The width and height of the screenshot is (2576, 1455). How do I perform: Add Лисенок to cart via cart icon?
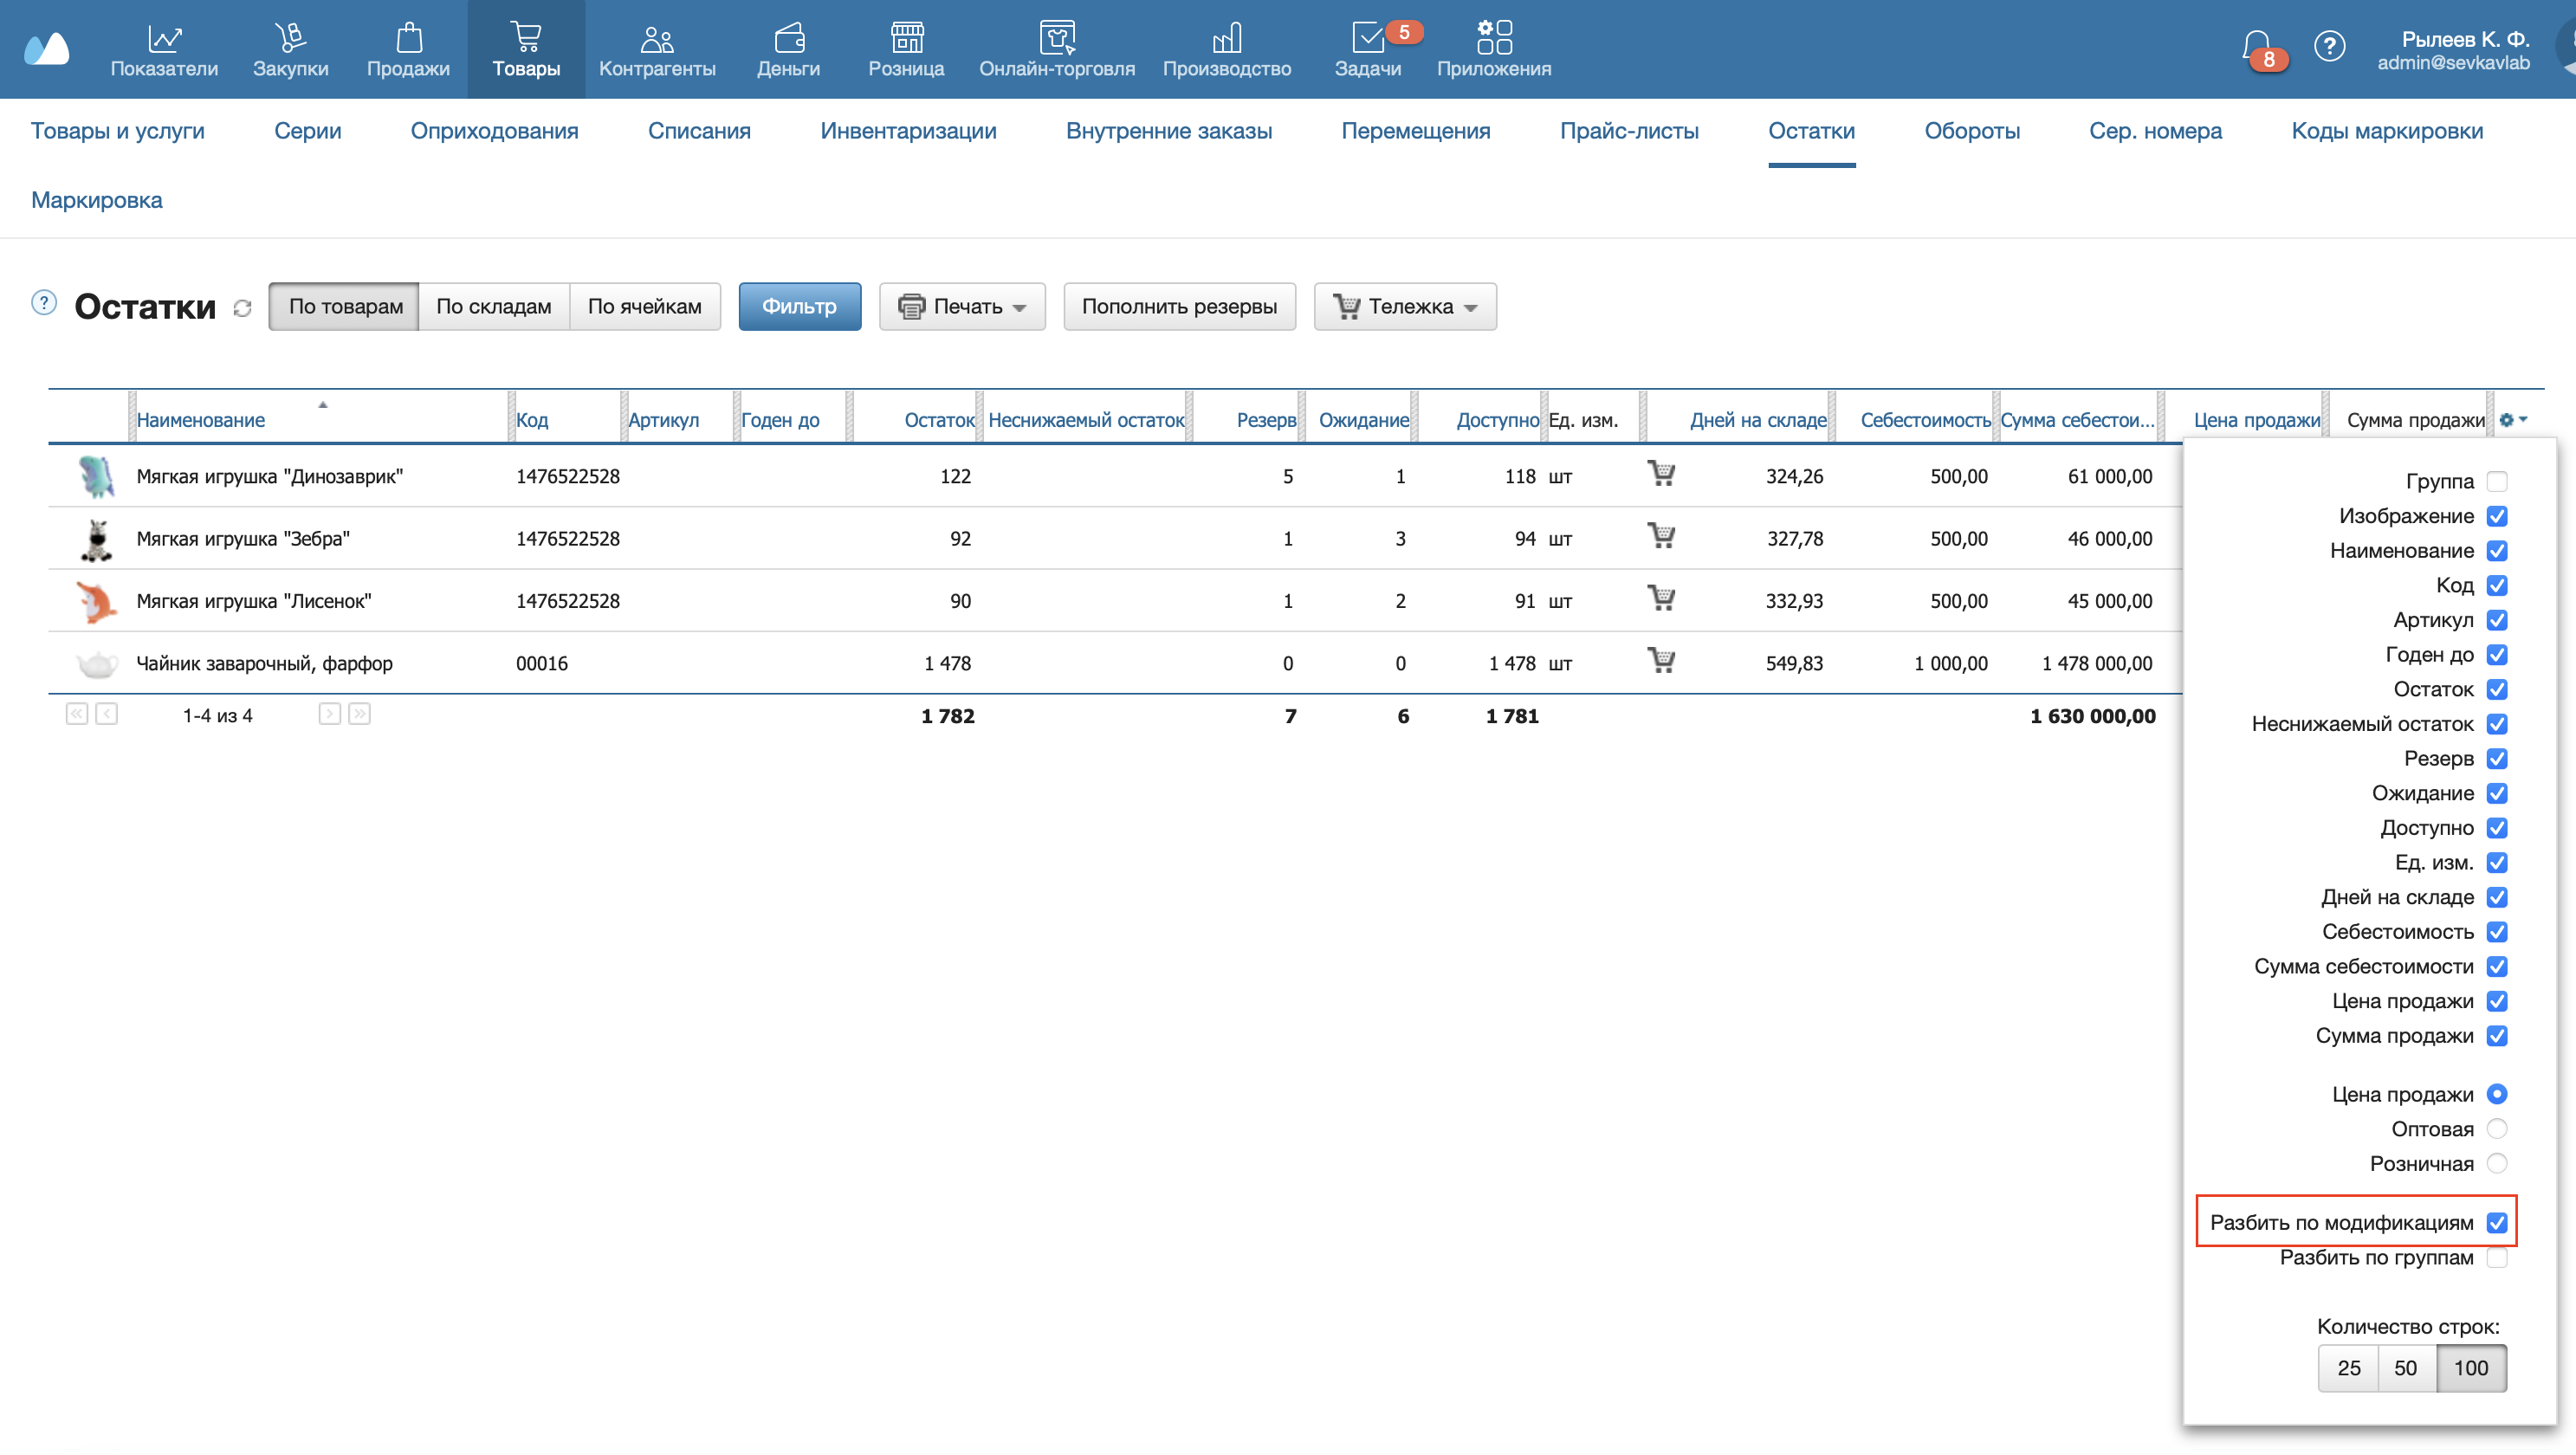point(1661,598)
